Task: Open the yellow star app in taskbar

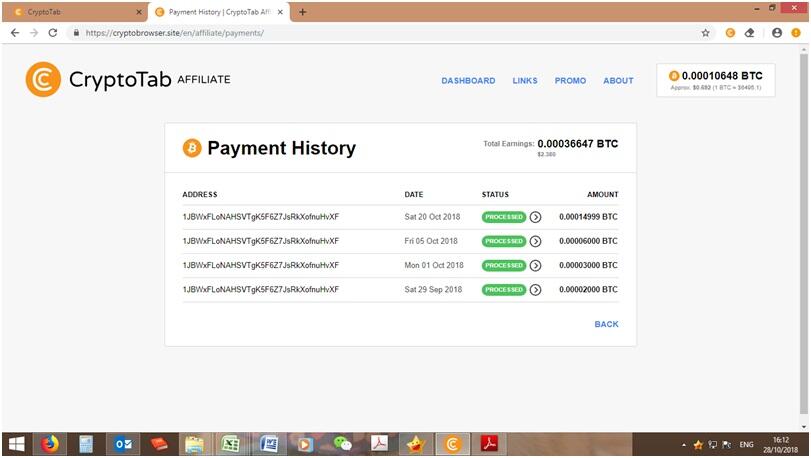Action: pos(415,444)
